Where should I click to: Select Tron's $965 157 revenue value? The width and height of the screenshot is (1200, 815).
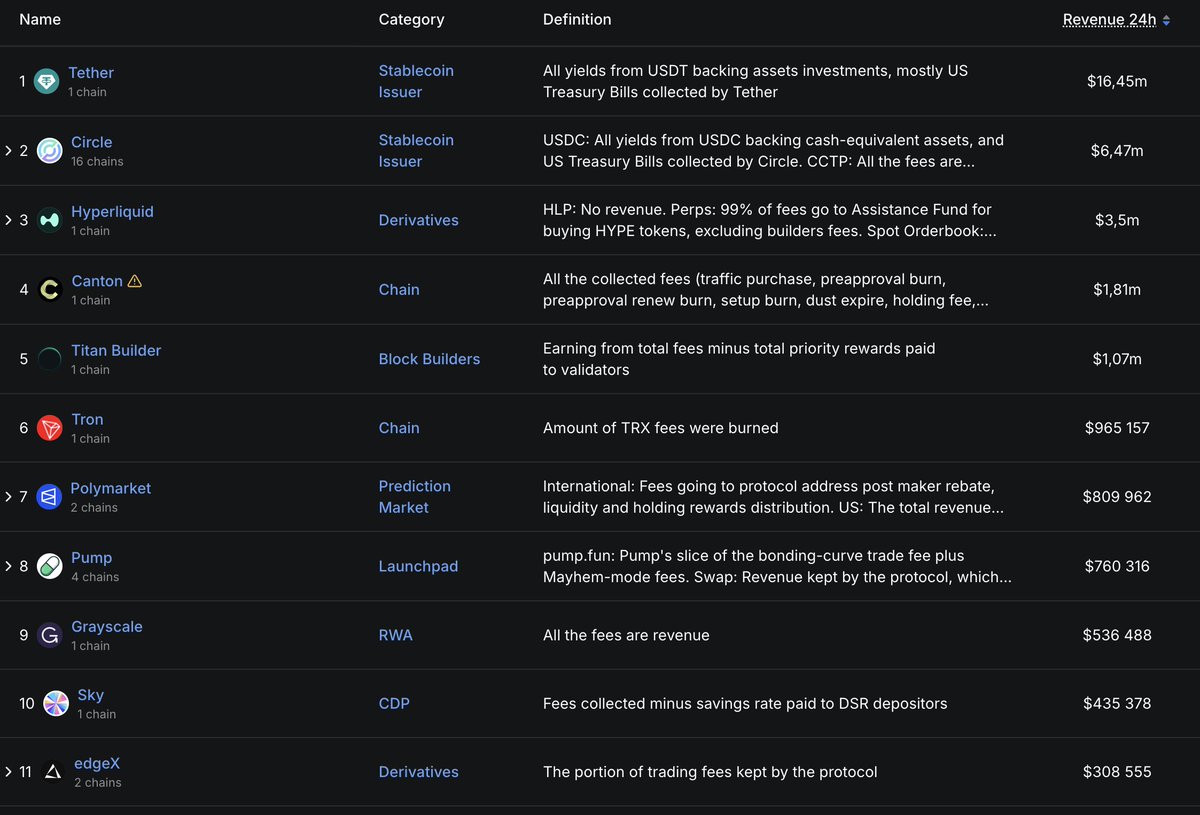pyautogui.click(x=1117, y=428)
